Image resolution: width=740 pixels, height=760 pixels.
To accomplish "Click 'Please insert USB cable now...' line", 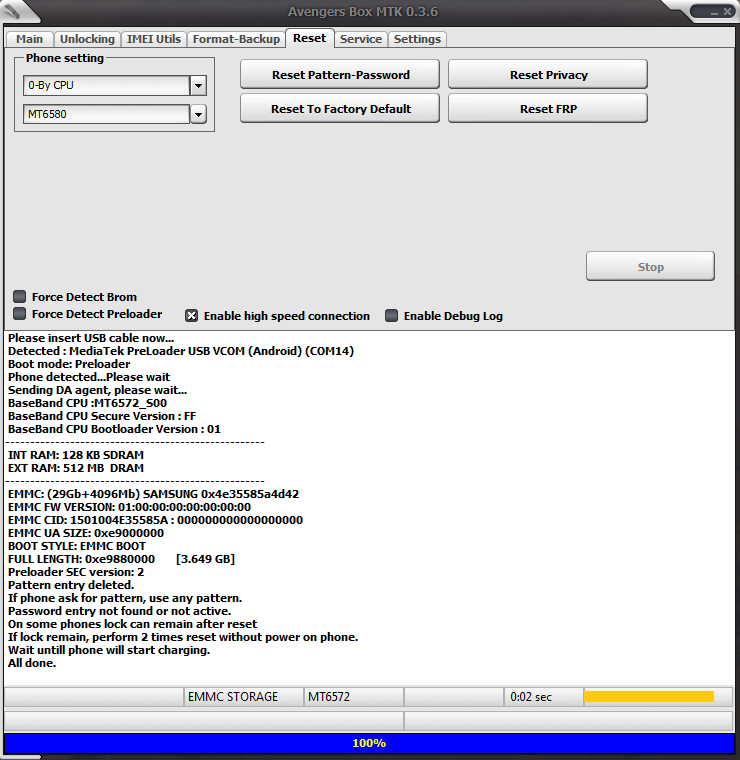I will coord(91,338).
